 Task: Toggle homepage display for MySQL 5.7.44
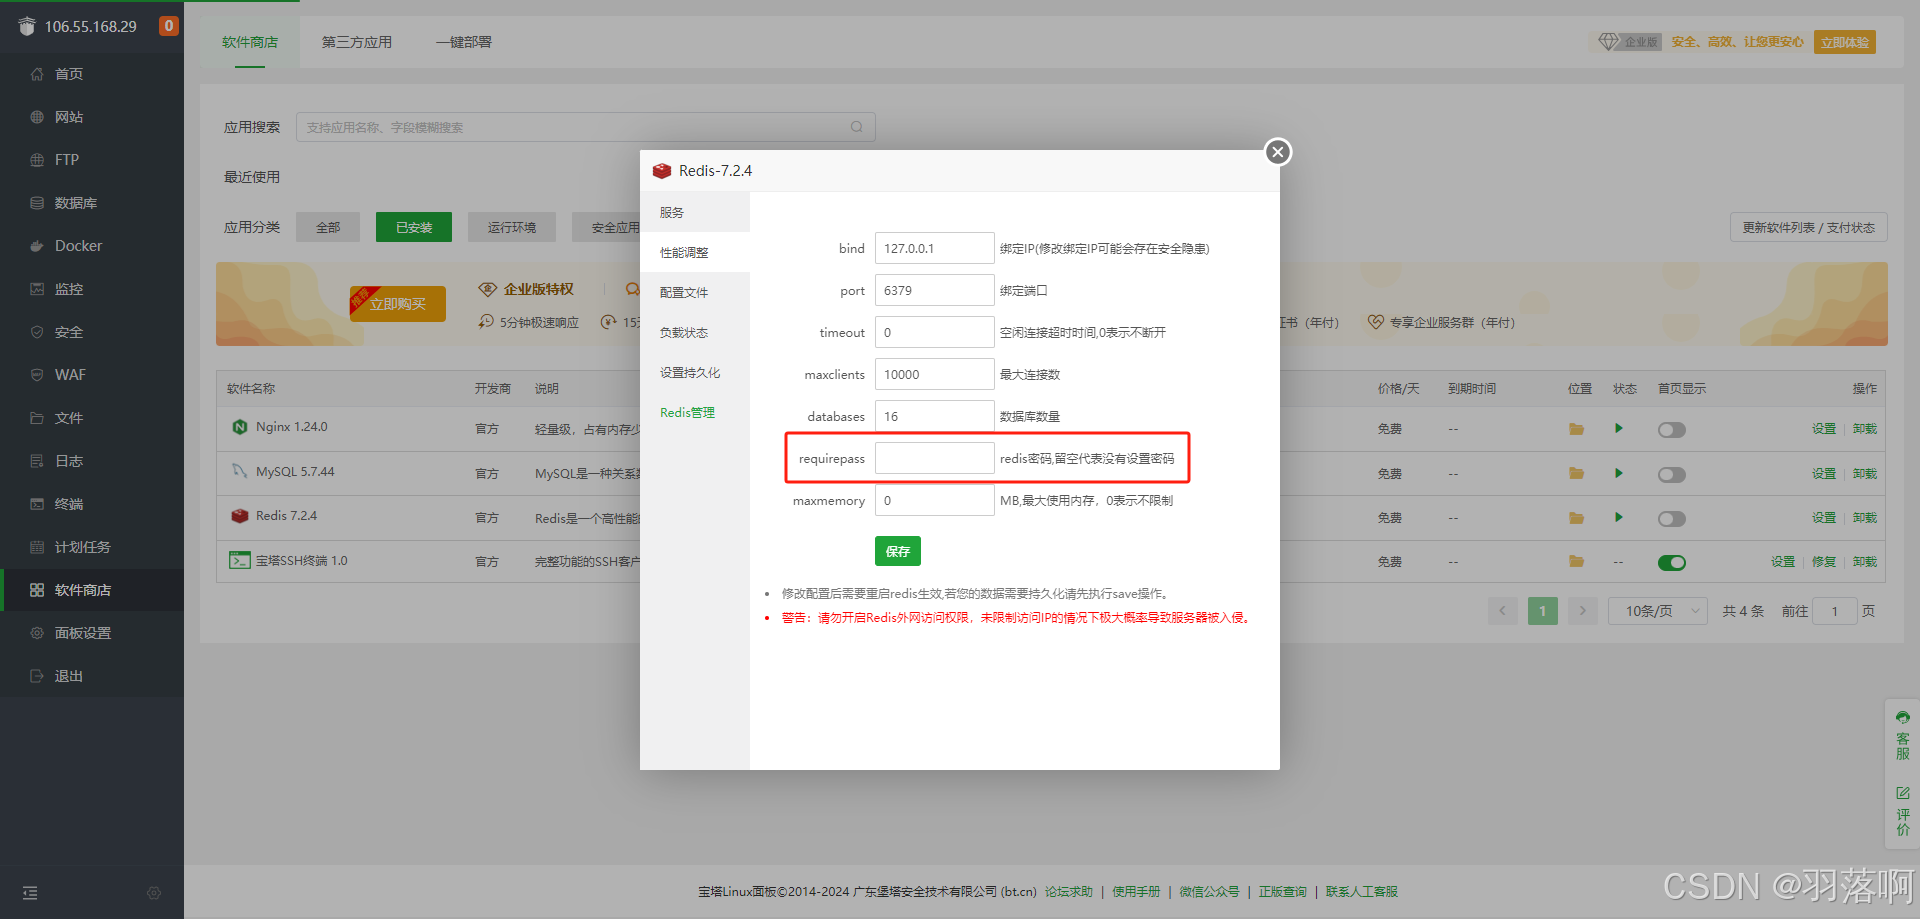(x=1671, y=474)
